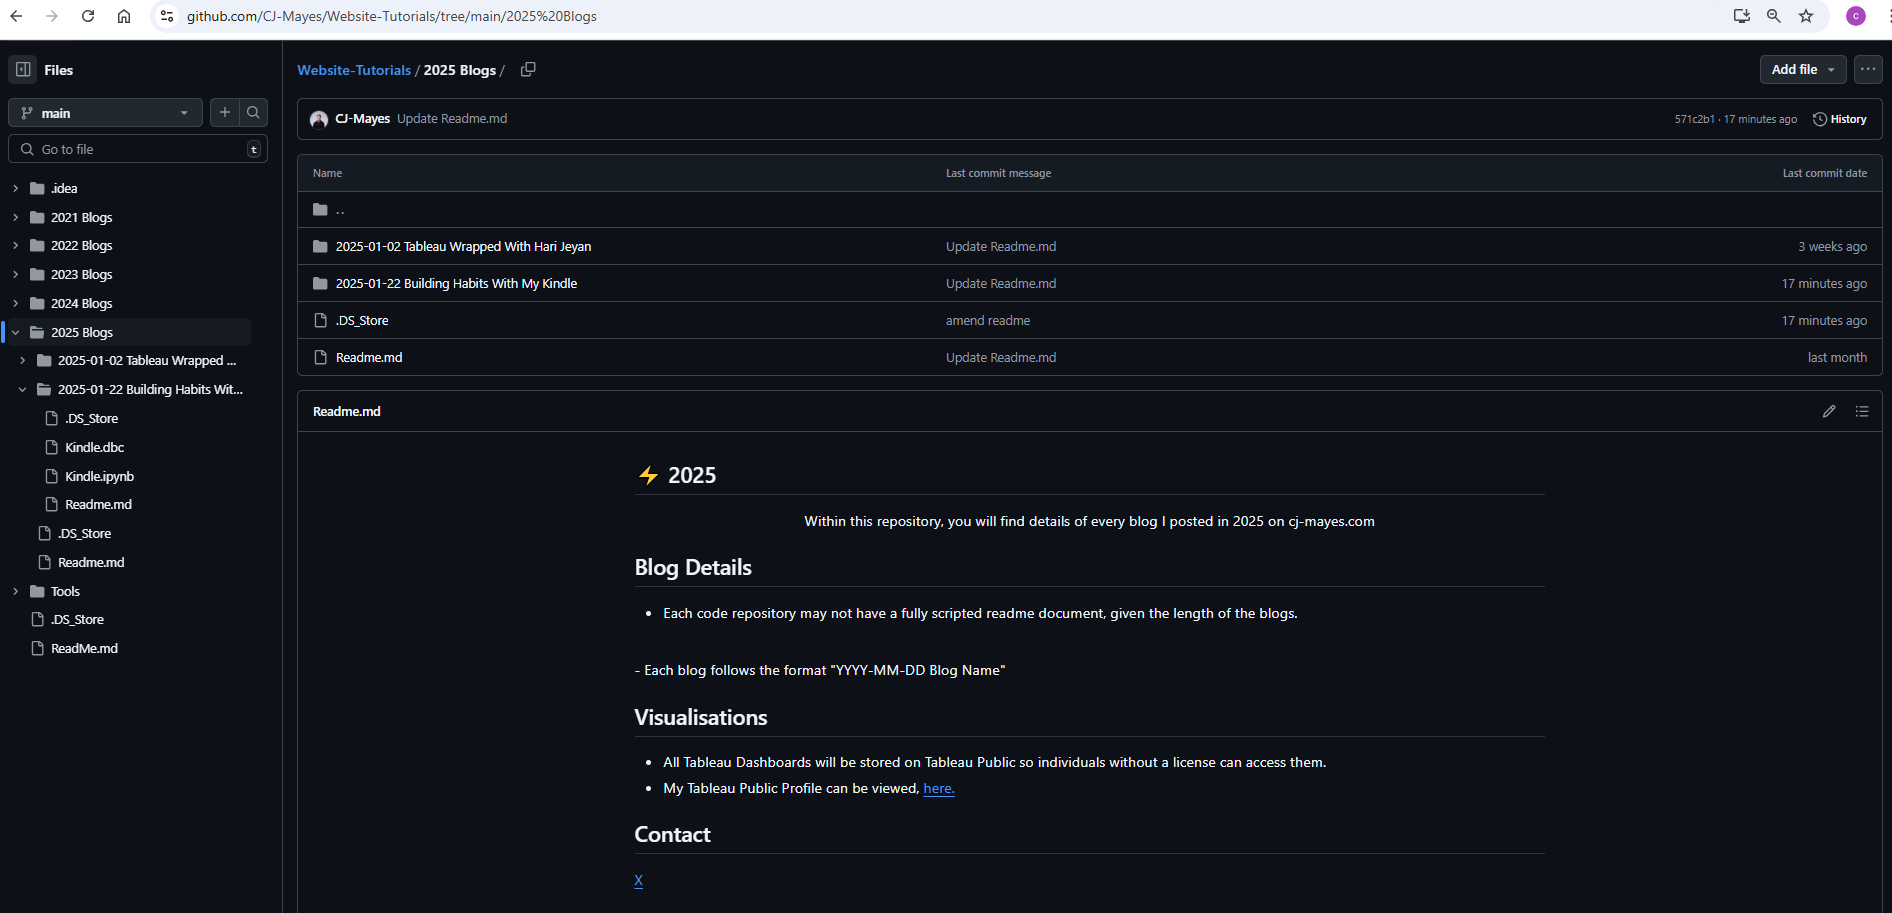
Task: Copy the path using copy icon
Action: click(528, 70)
